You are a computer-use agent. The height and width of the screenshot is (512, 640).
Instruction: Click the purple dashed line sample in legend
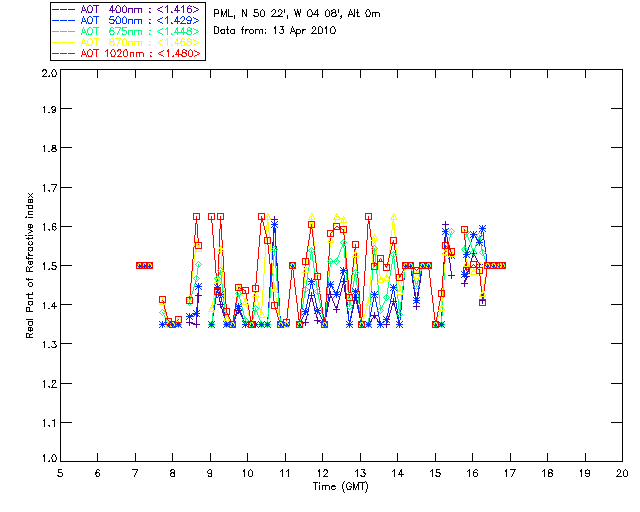click(x=64, y=9)
